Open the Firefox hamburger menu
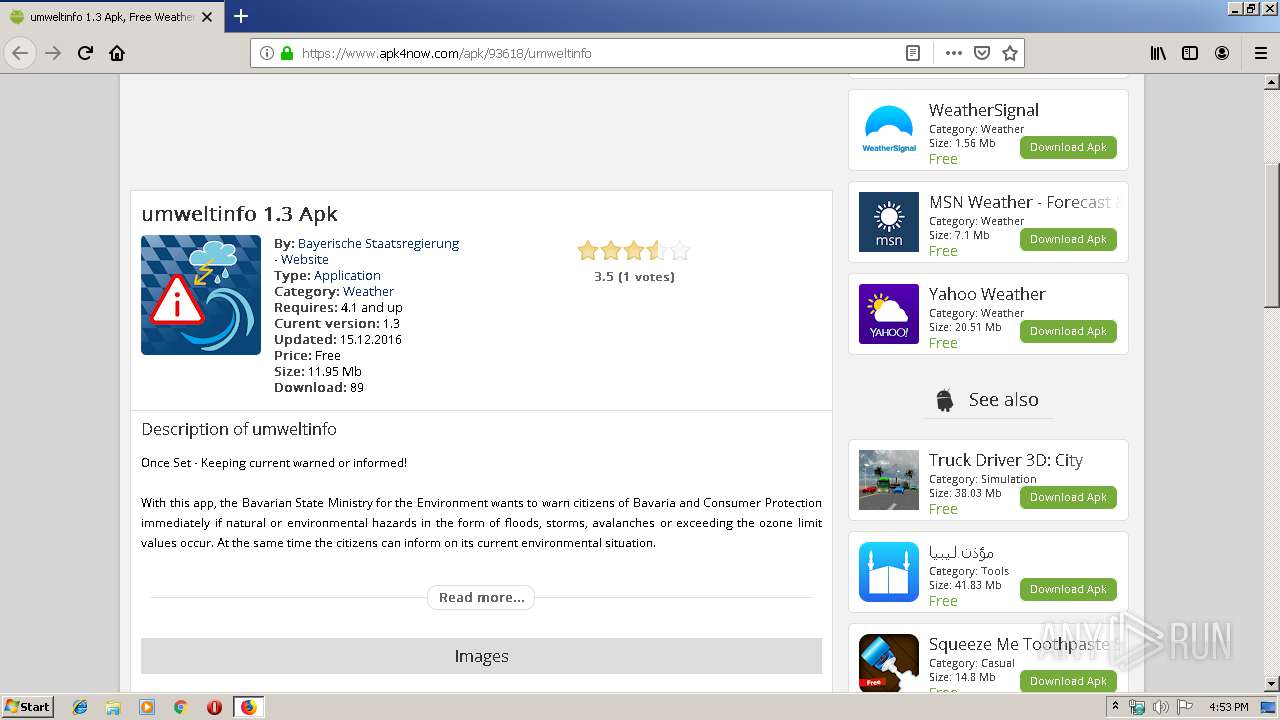 (1260, 53)
